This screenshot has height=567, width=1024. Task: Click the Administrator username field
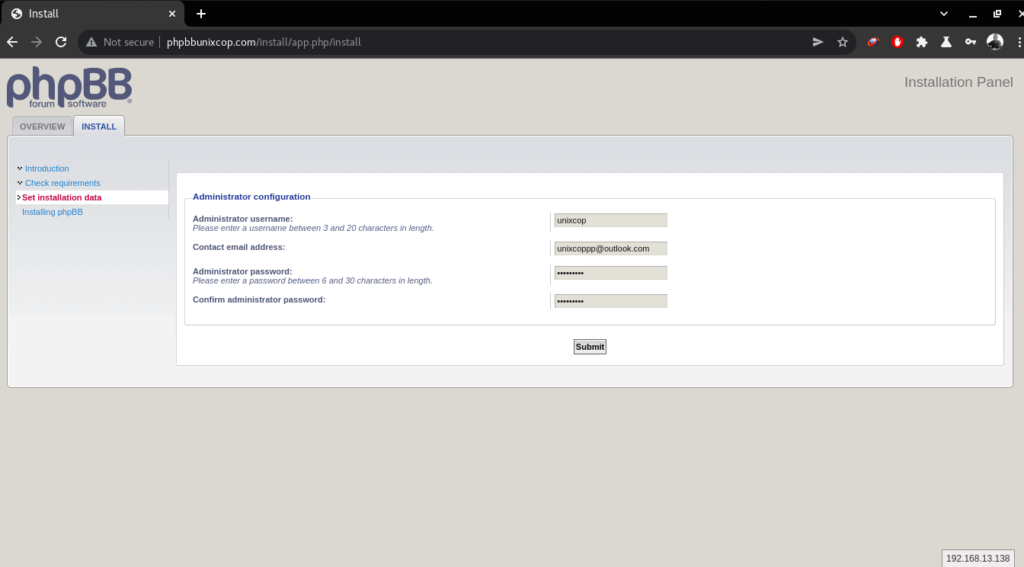[x=611, y=220]
